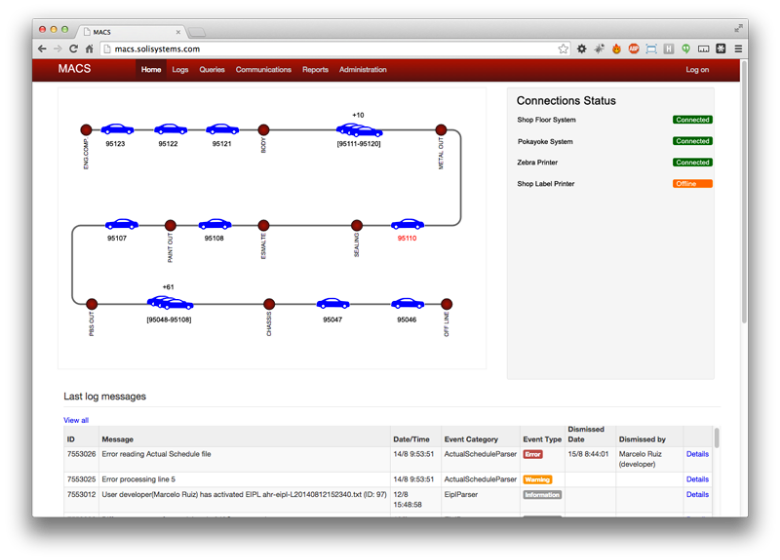Click the Offline status badge for Shop Label Printer

coord(692,184)
